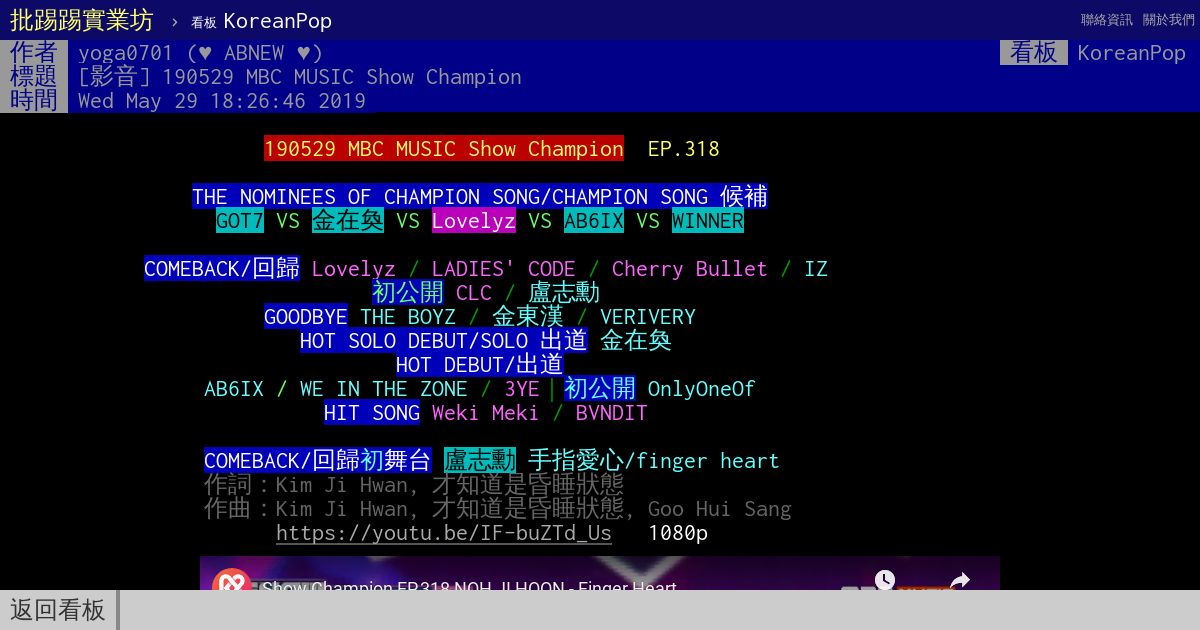Click the nominee WINNER
This screenshot has width=1200, height=630.
(708, 221)
